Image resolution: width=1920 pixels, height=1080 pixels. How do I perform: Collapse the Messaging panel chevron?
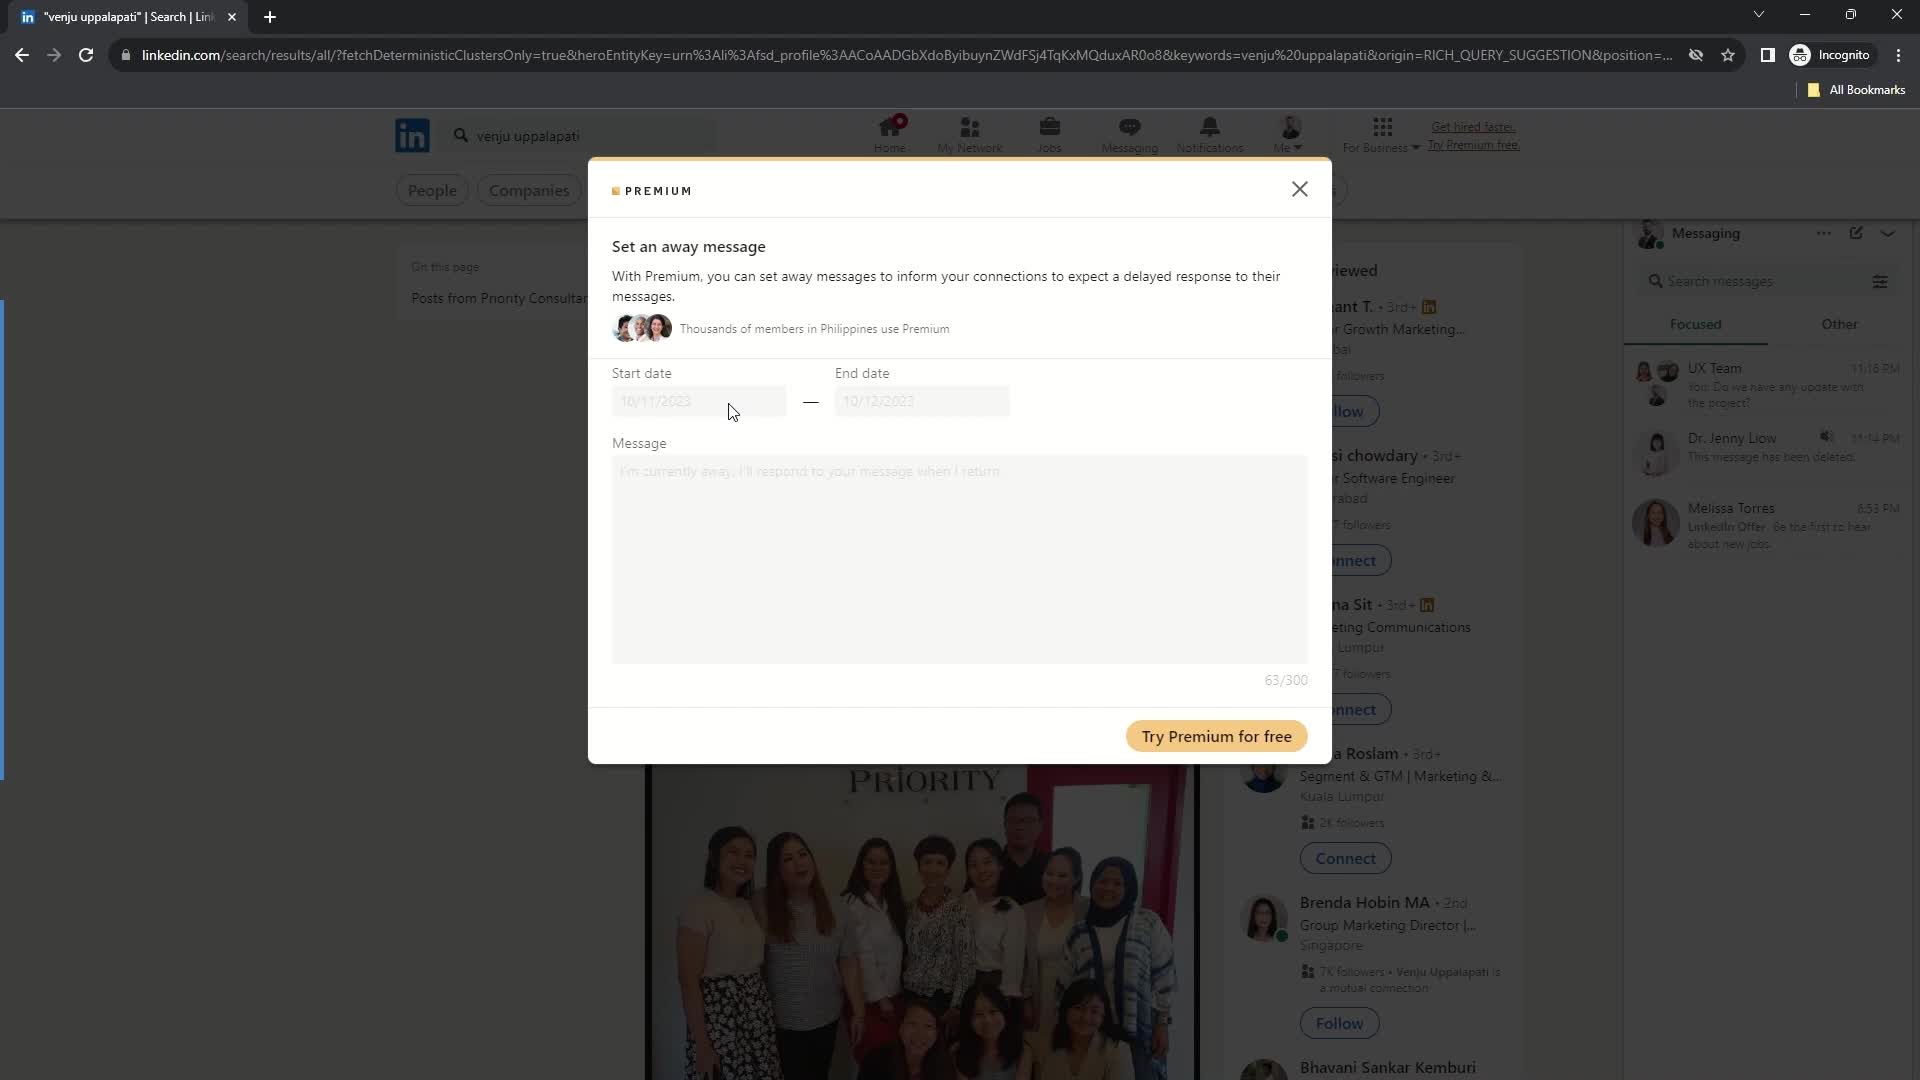1888,233
